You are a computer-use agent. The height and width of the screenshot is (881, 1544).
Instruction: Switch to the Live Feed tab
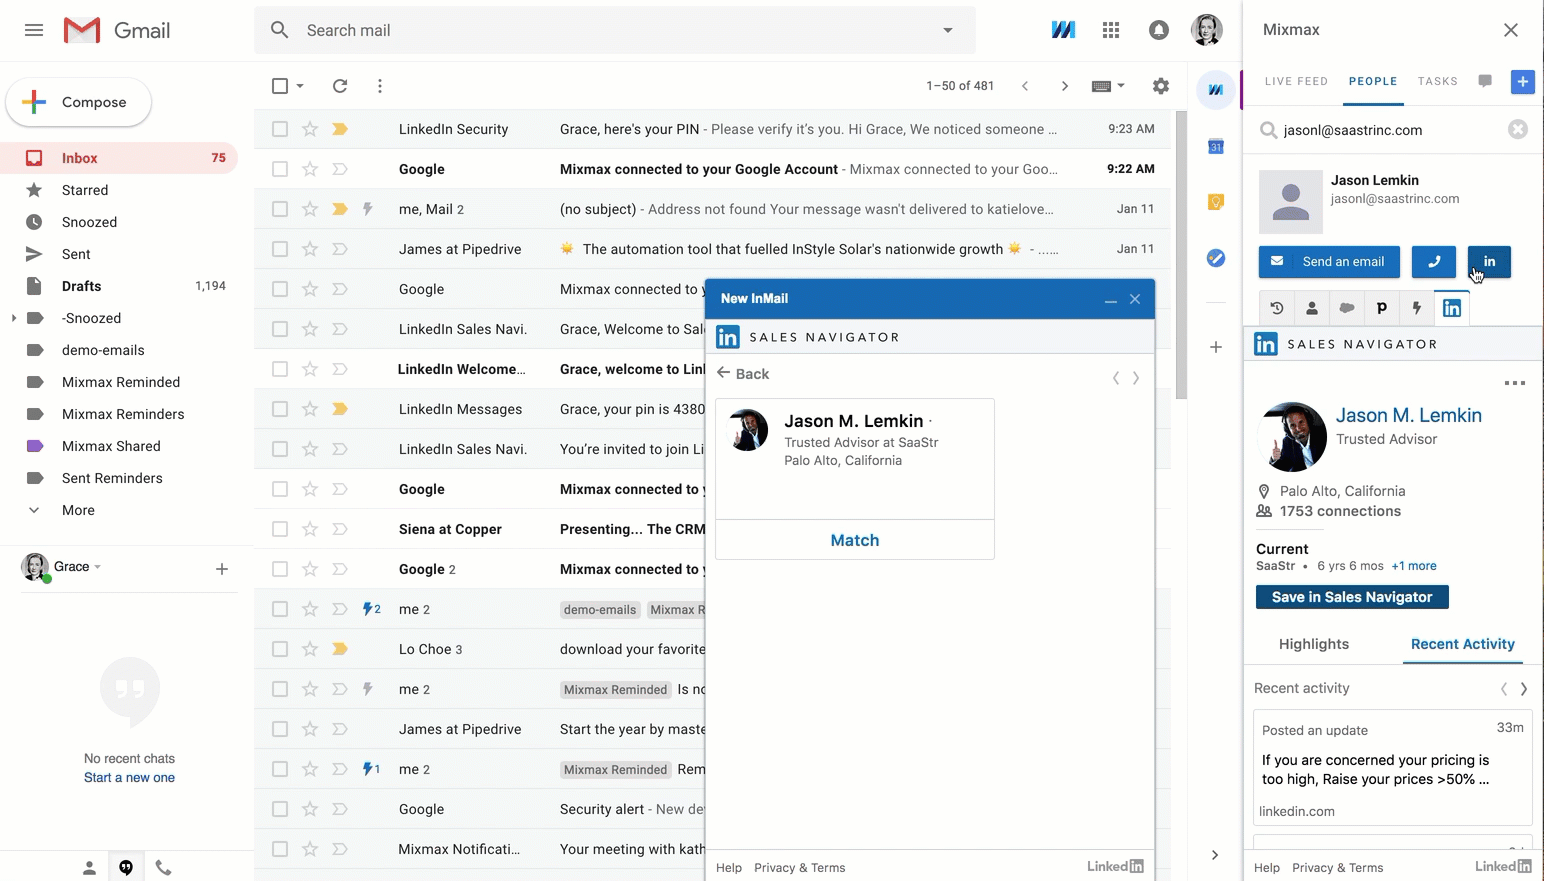(1295, 82)
